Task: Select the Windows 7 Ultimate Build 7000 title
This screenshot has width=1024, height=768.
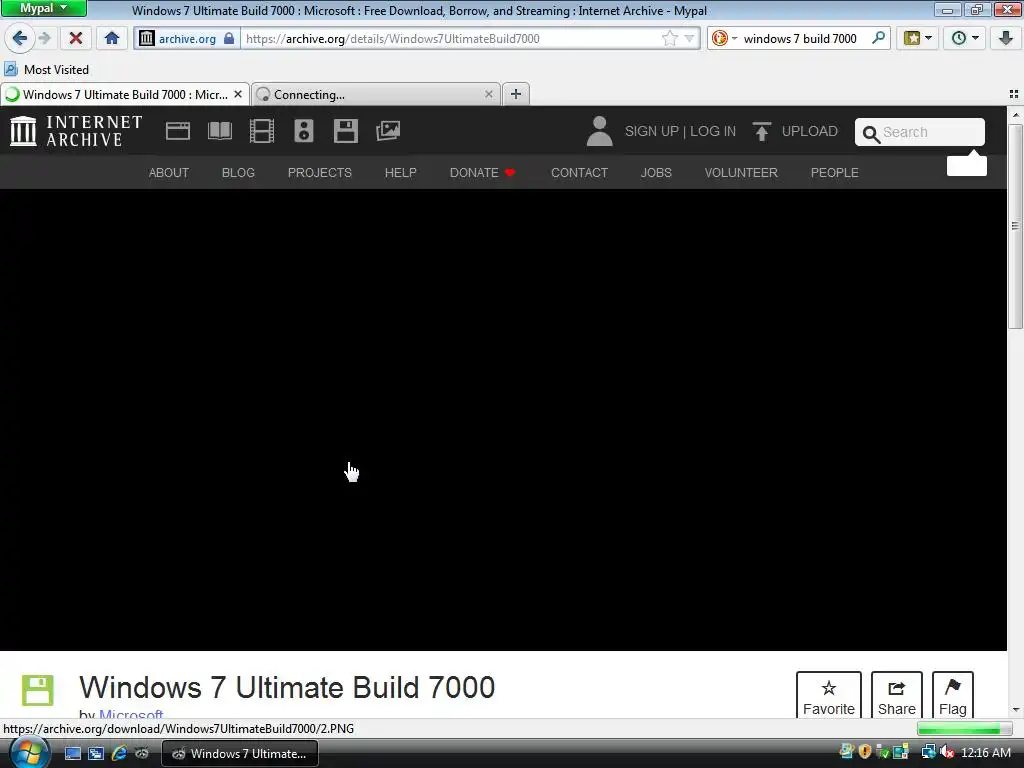Action: tap(287, 687)
